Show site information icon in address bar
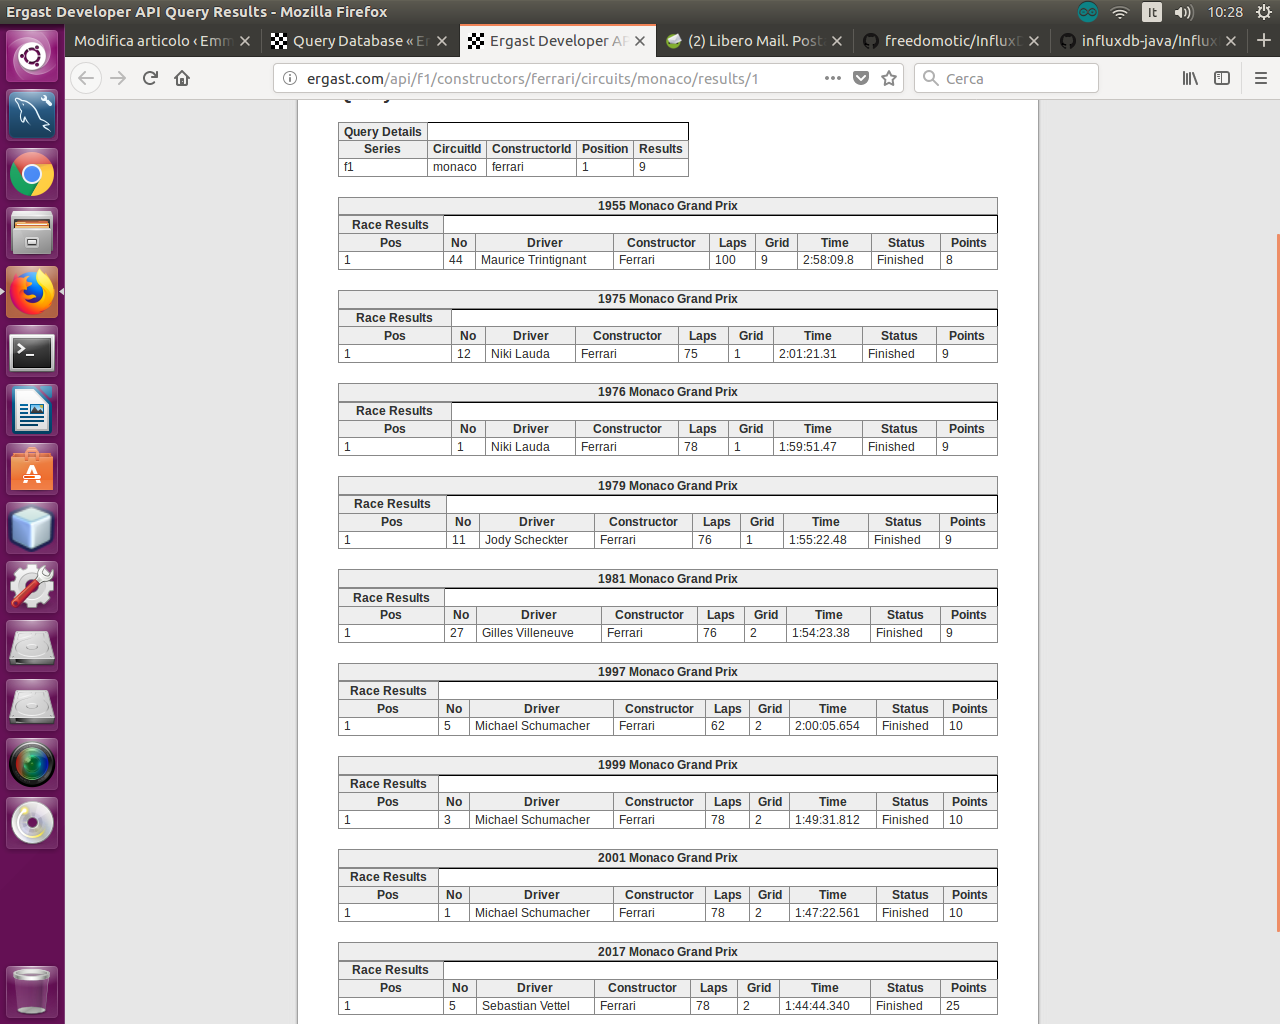The image size is (1280, 1024). point(290,78)
